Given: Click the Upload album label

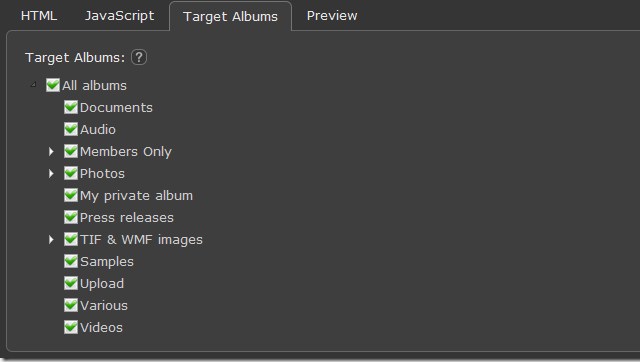Looking at the screenshot, I should click(102, 283).
